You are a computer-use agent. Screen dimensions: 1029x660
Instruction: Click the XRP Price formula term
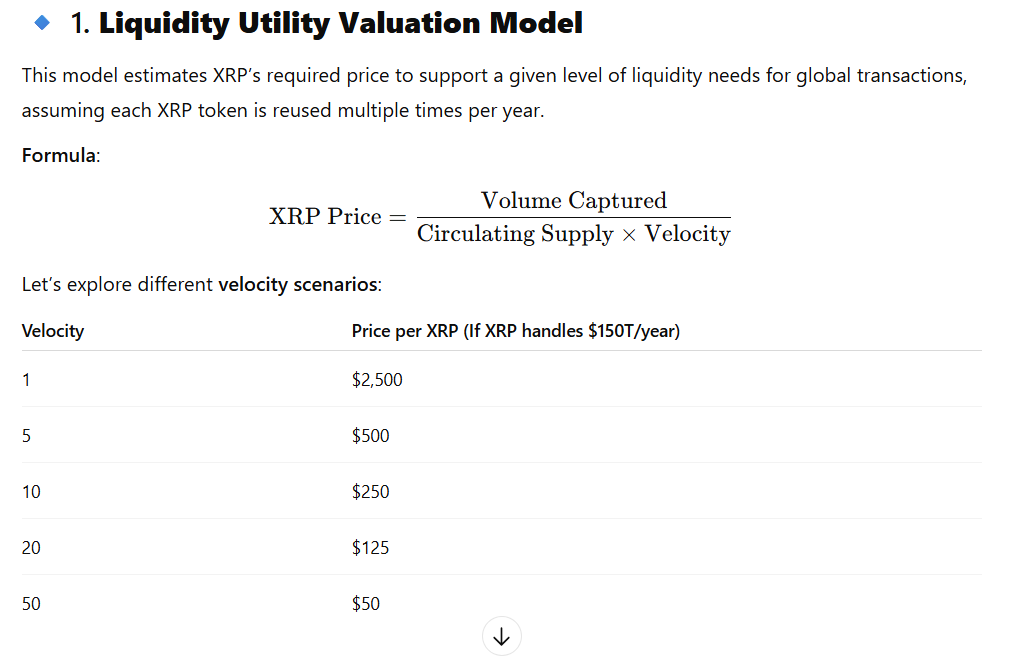325,217
